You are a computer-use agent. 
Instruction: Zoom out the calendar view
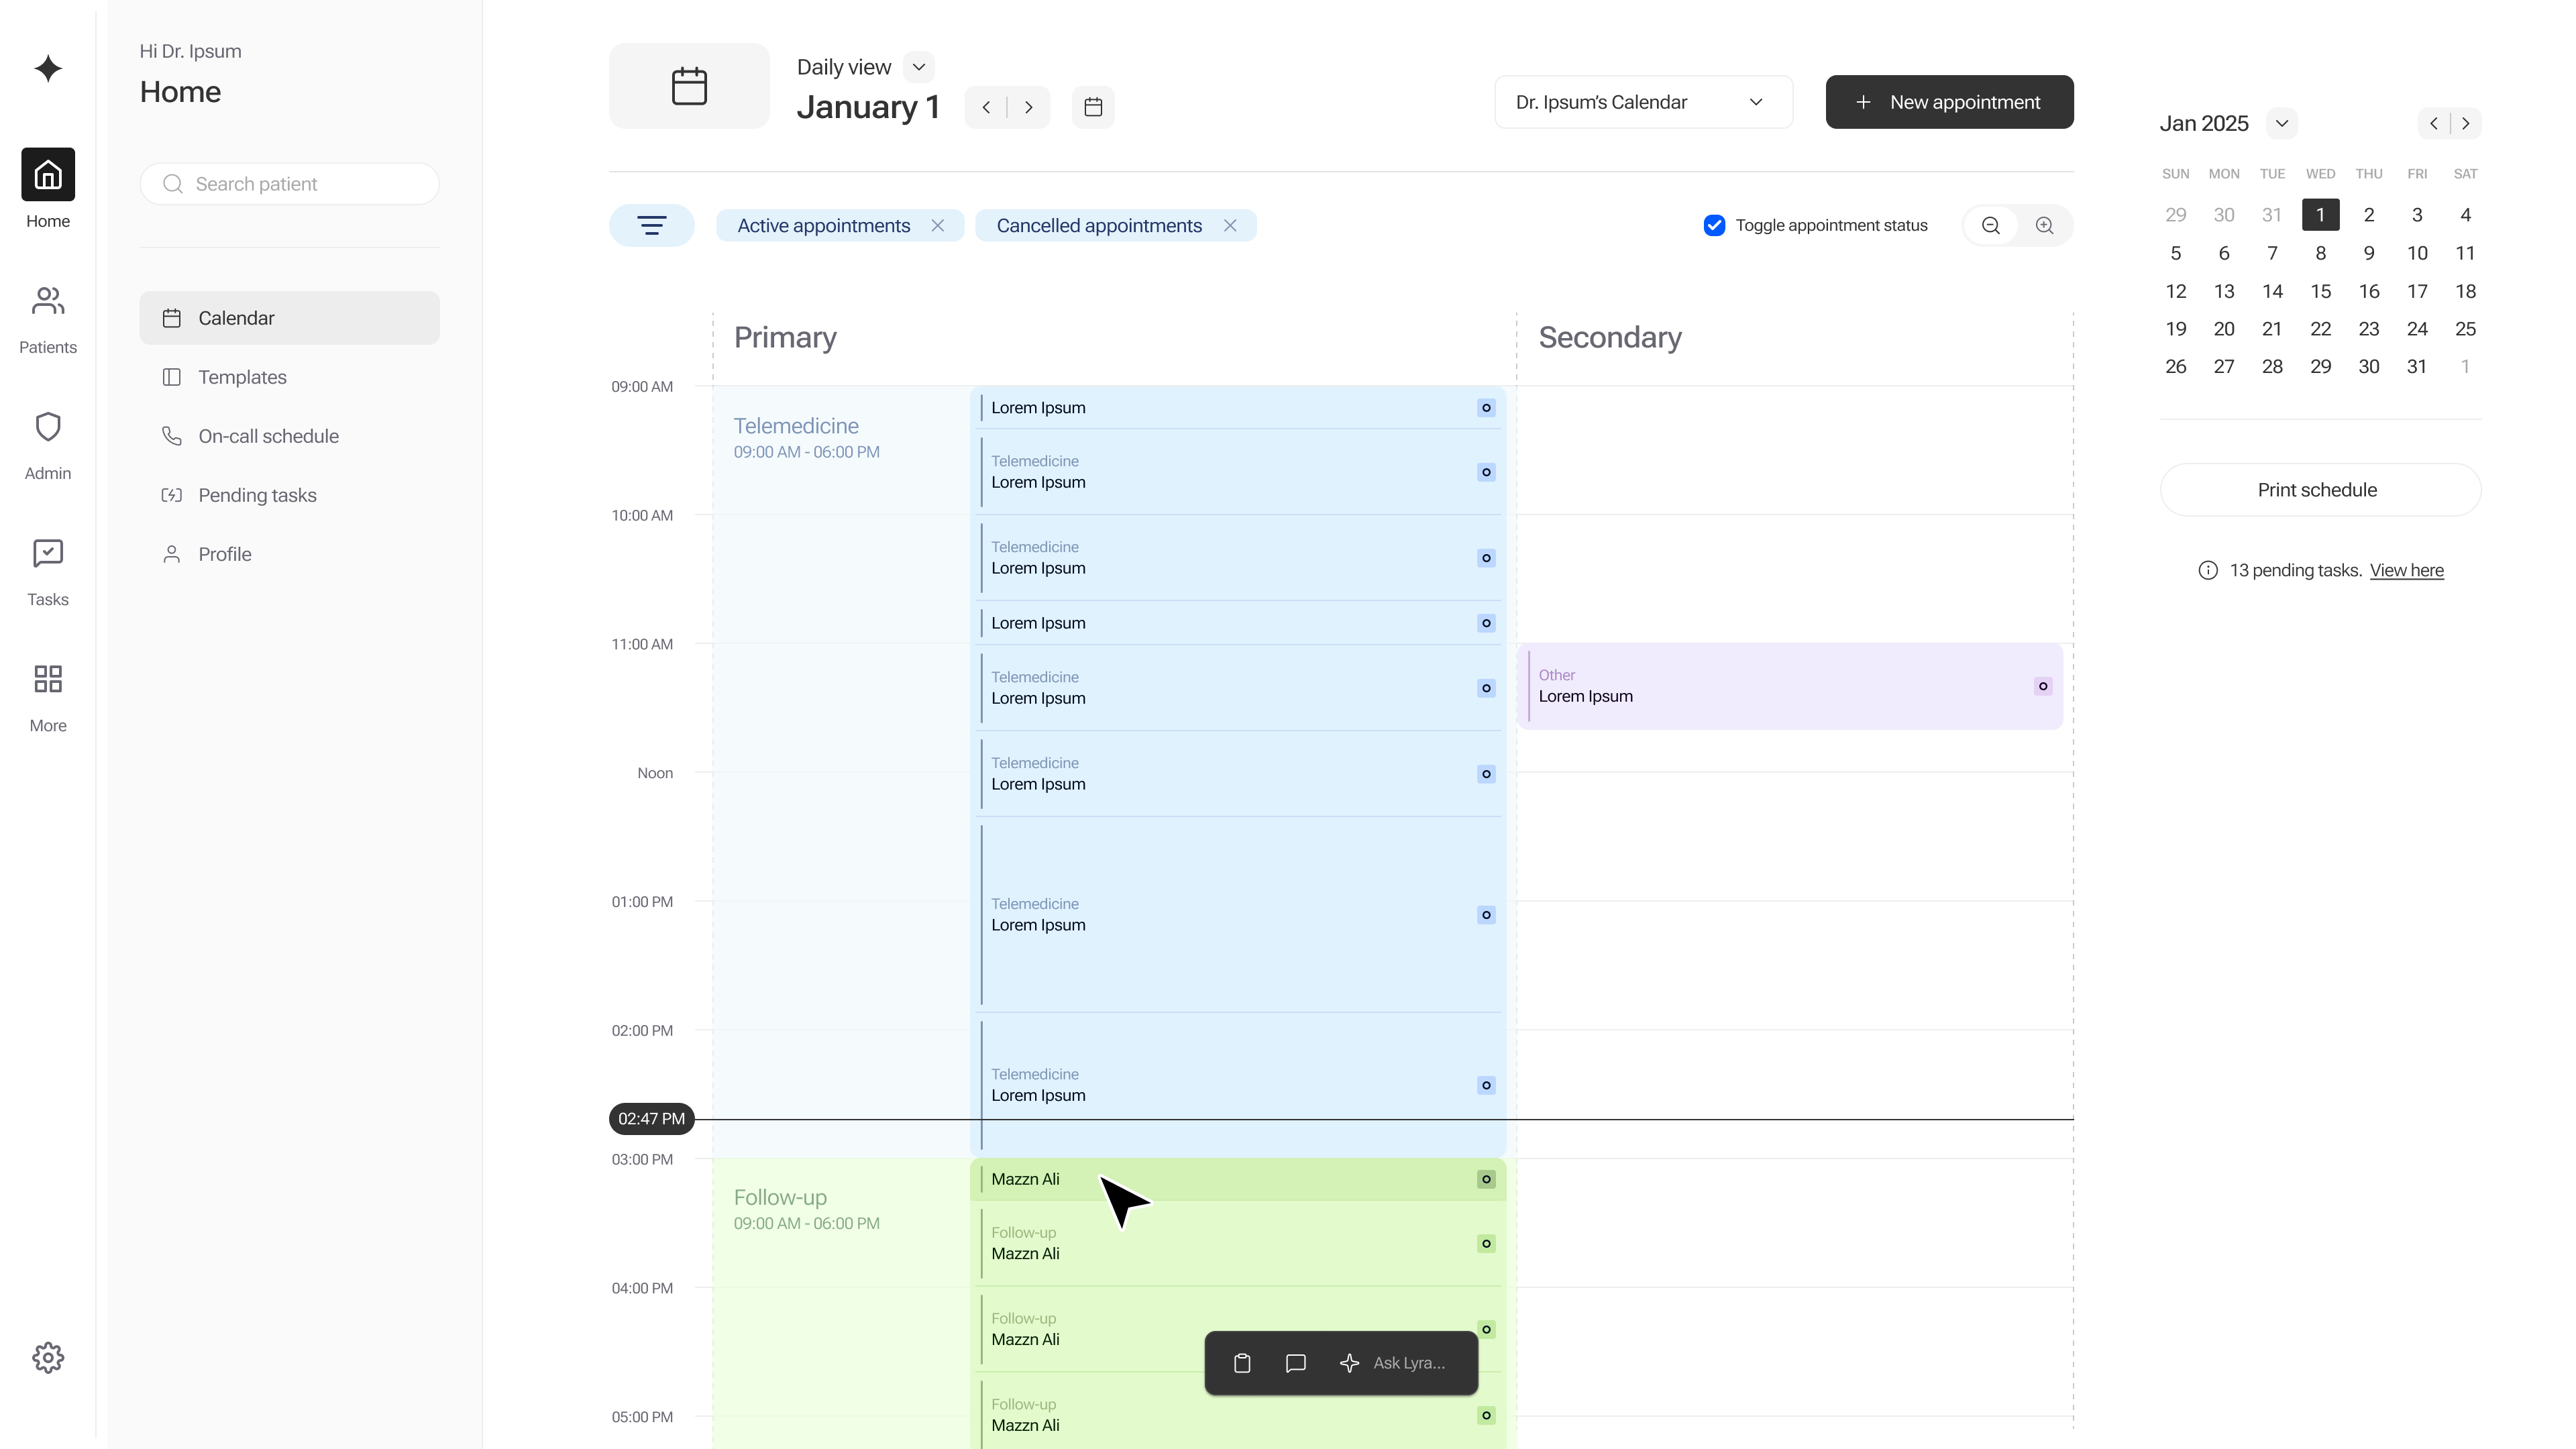1991,225
